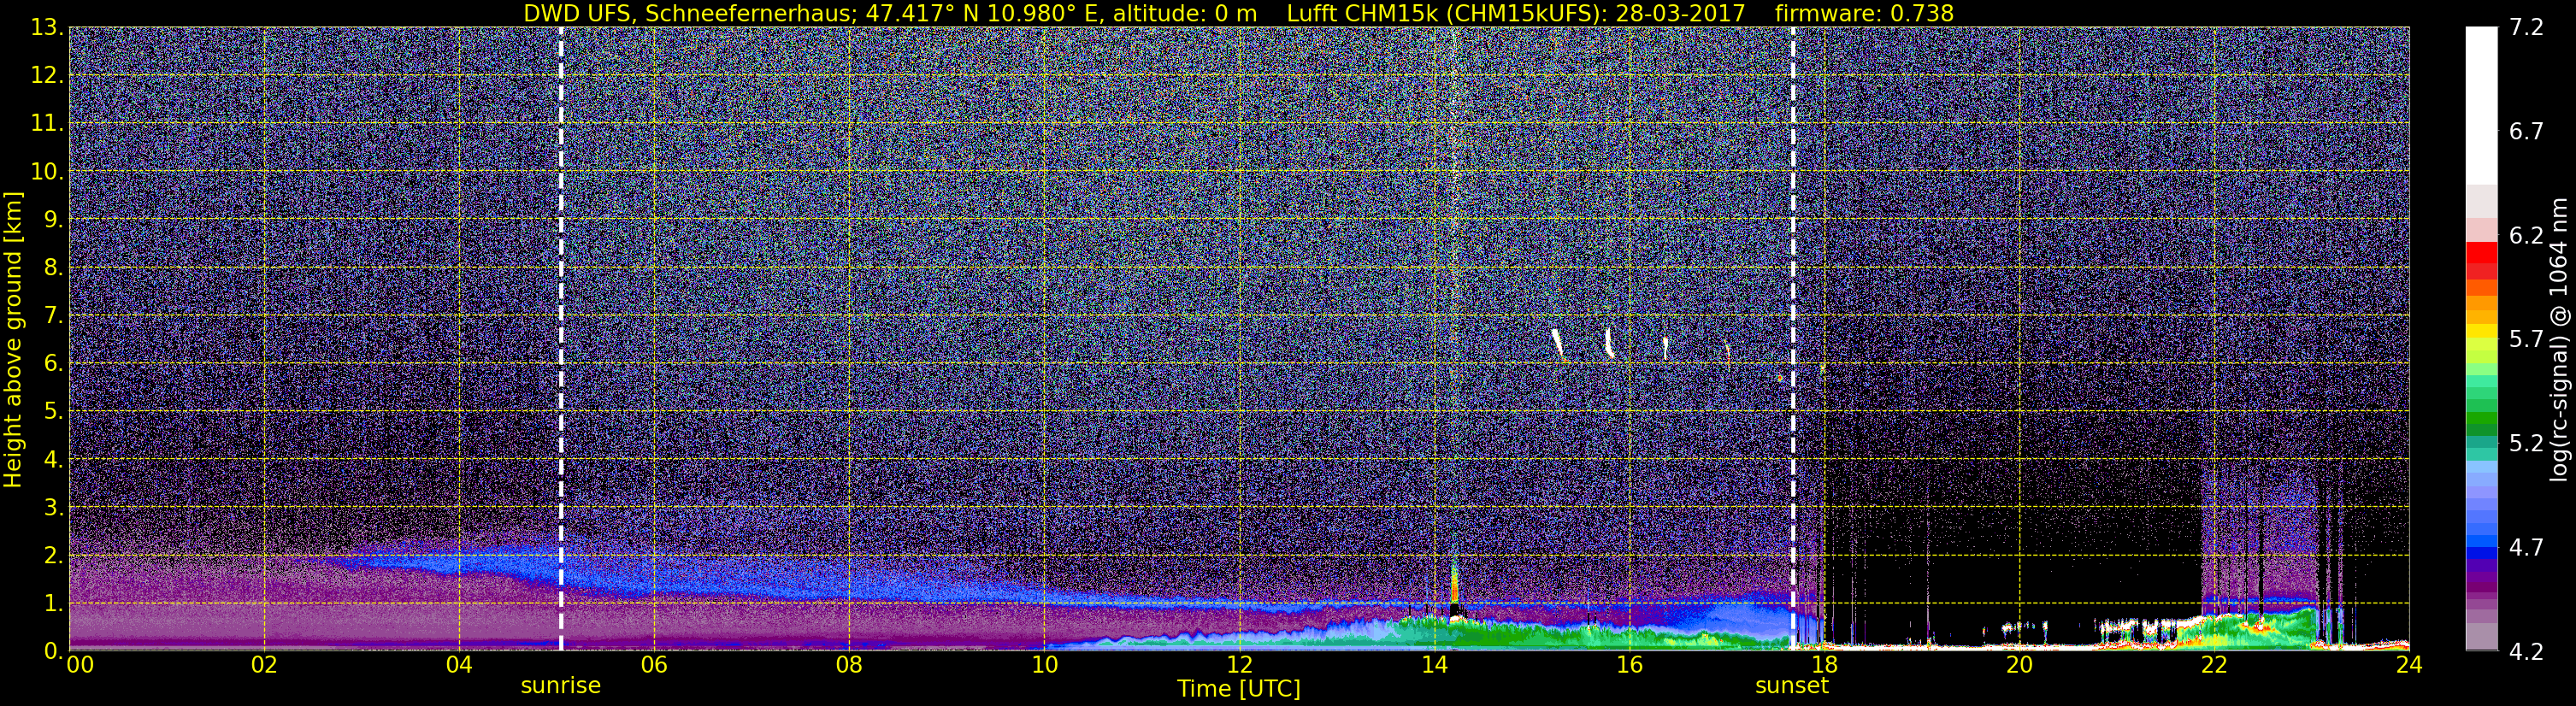Click the y-axis tick label '4.'
This screenshot has width=2576, height=706.
tap(53, 460)
